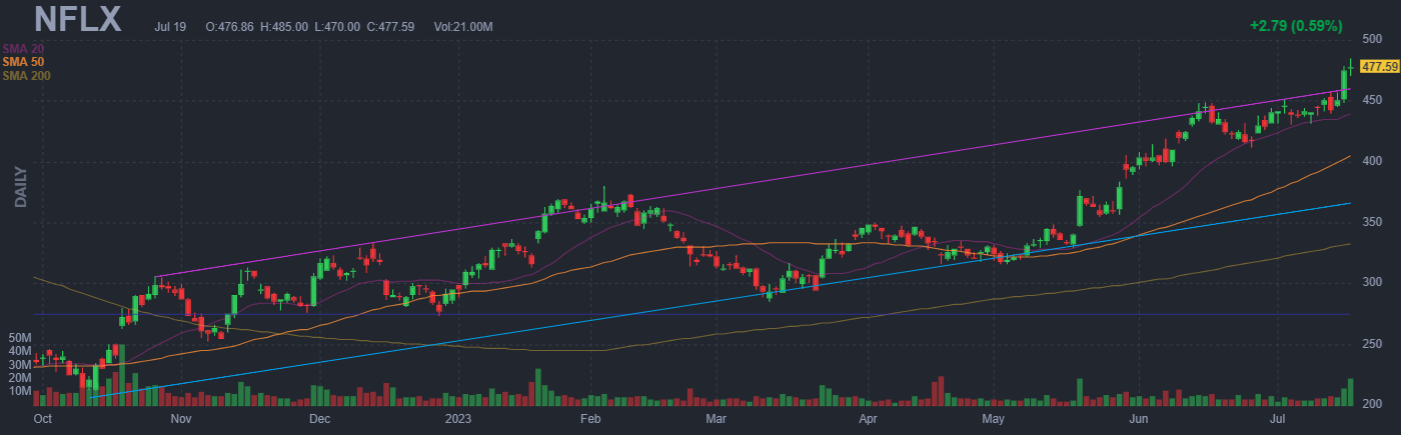The image size is (1401, 435).
Task: Click the 350 price axis label
Action: pyautogui.click(x=1372, y=222)
